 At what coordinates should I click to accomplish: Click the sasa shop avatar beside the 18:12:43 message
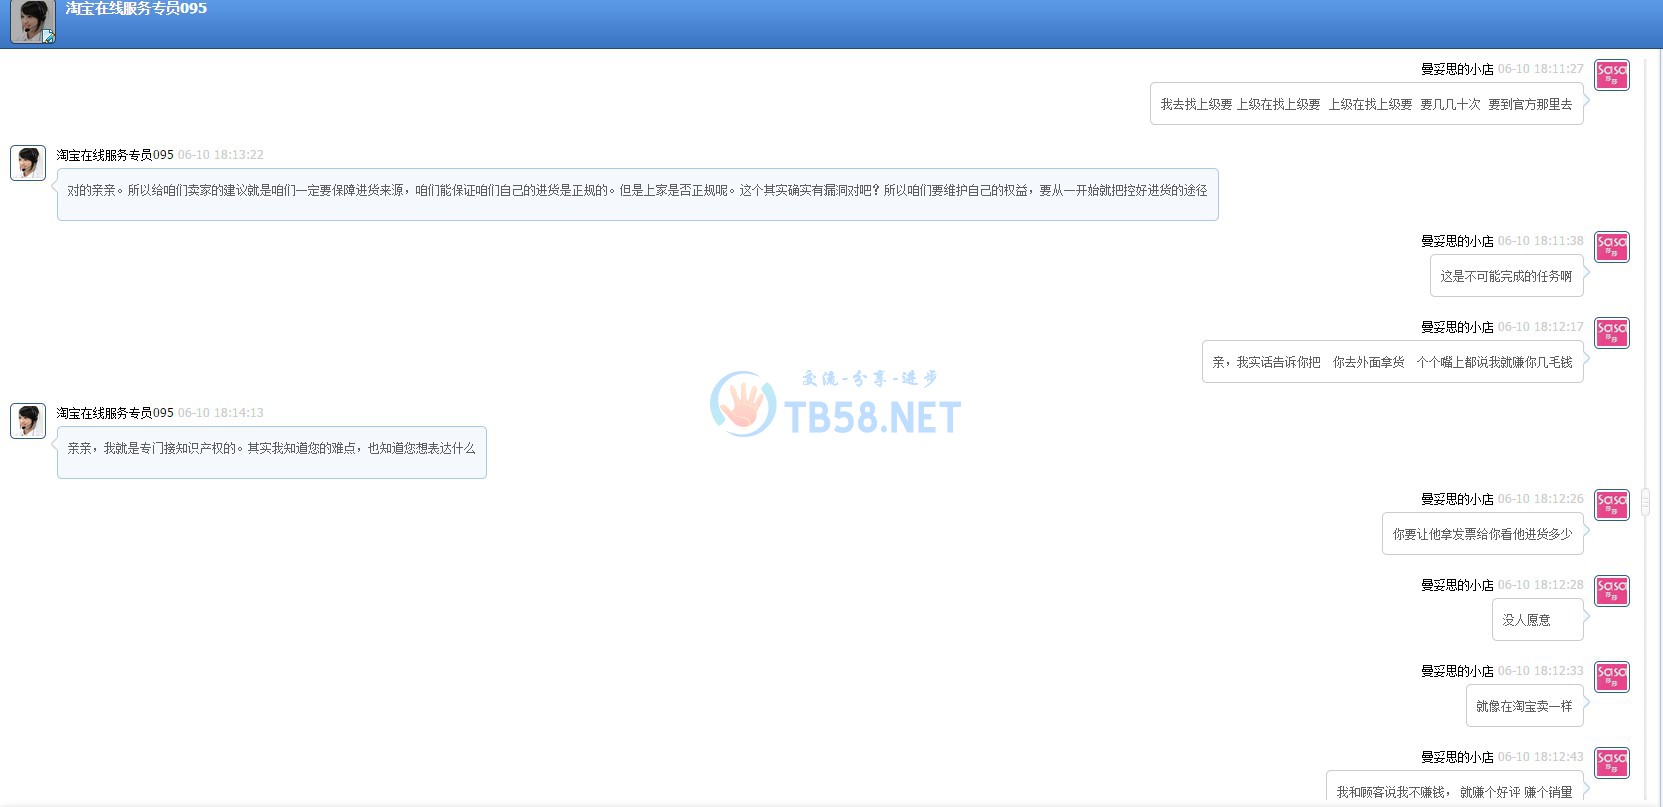[x=1611, y=763]
